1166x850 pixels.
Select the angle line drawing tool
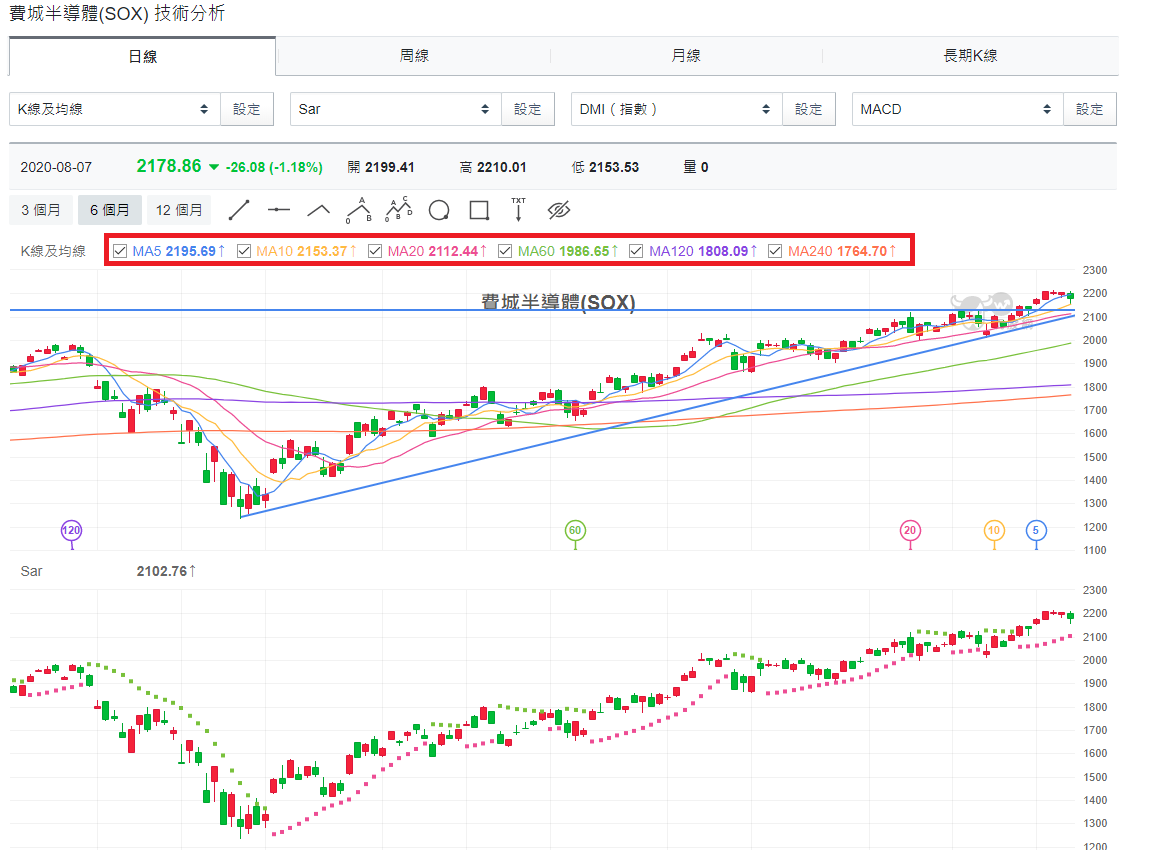coord(318,210)
